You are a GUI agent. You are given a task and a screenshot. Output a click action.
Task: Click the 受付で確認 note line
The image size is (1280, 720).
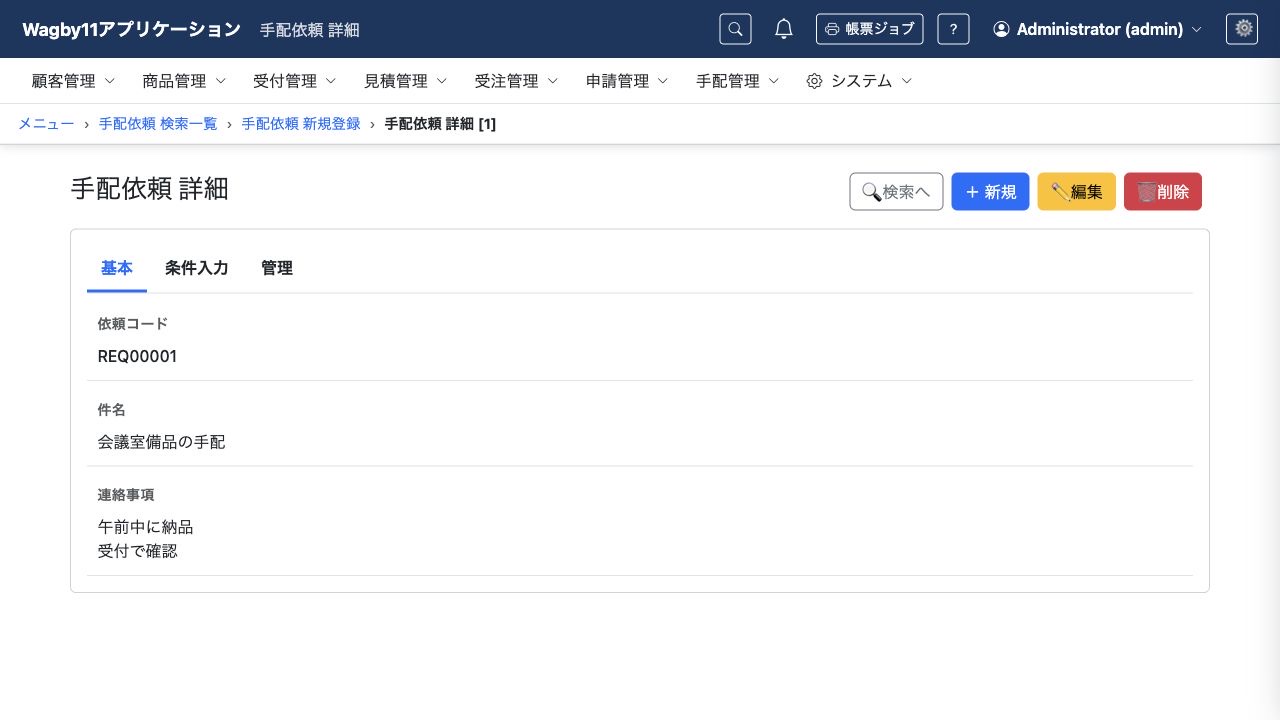coord(137,551)
